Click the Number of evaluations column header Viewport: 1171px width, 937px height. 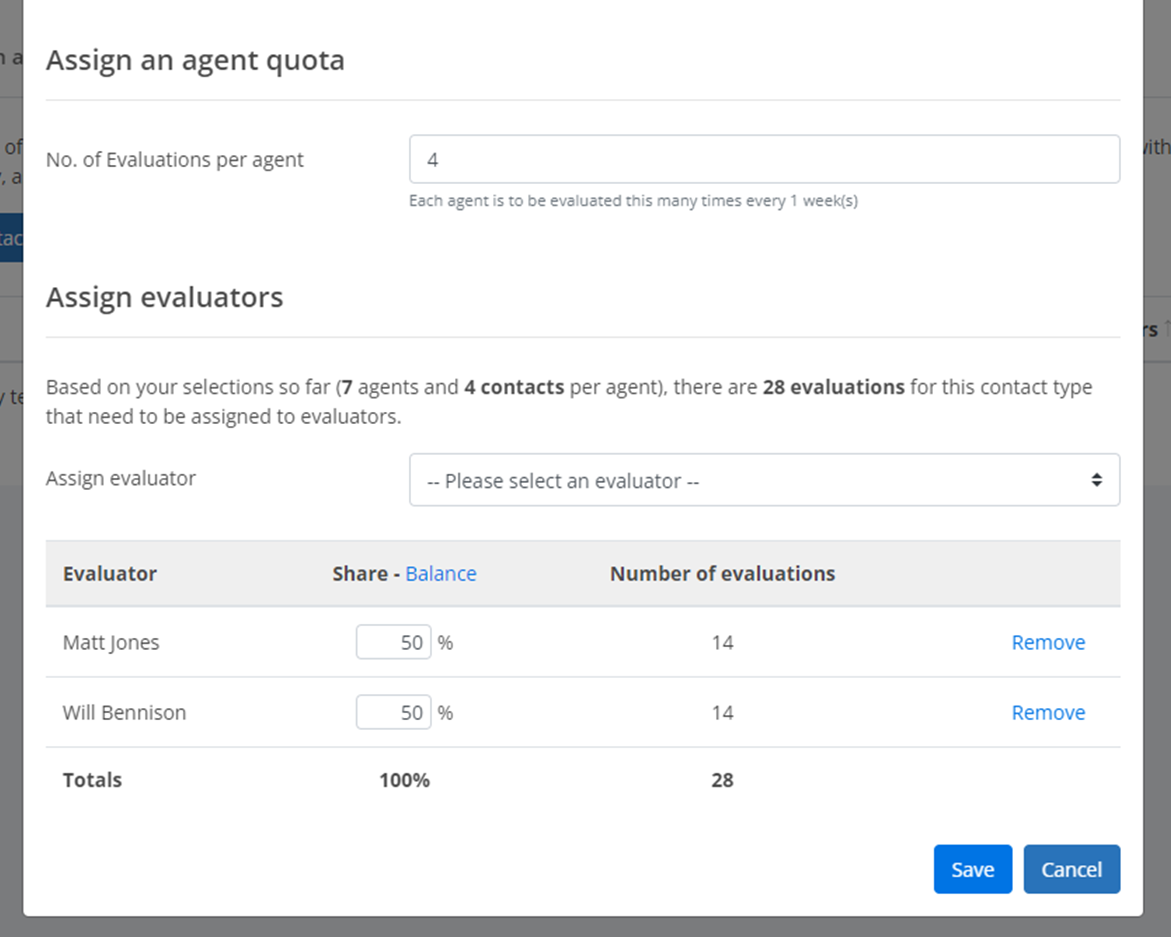tap(722, 573)
